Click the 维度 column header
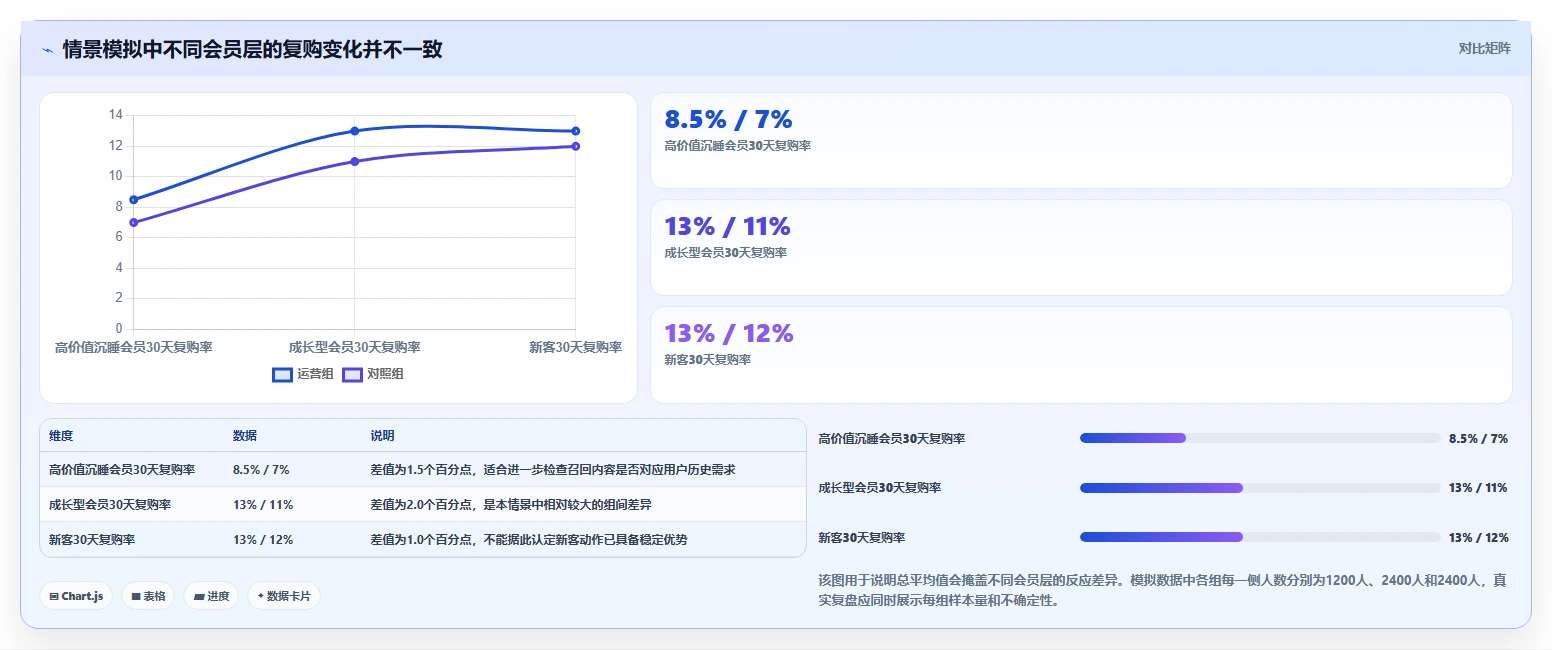Viewport: 1552px width, 650px height. point(61,436)
